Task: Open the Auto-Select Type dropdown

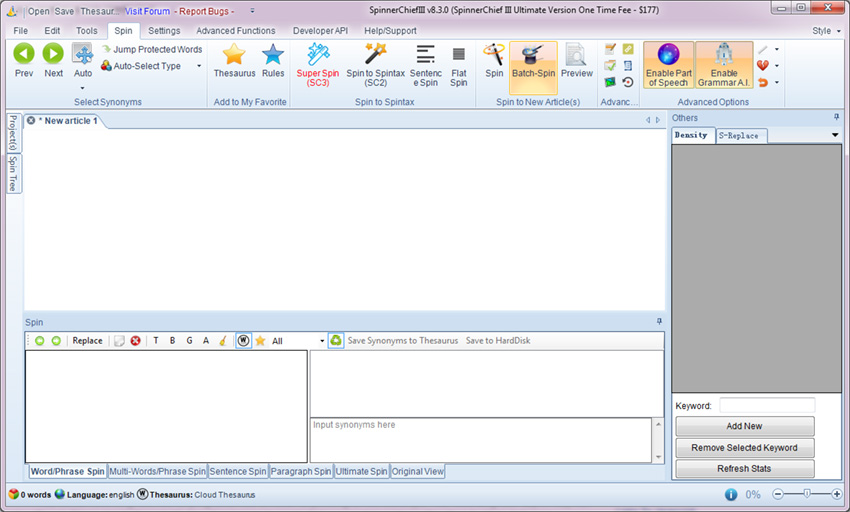Action: (x=199, y=66)
